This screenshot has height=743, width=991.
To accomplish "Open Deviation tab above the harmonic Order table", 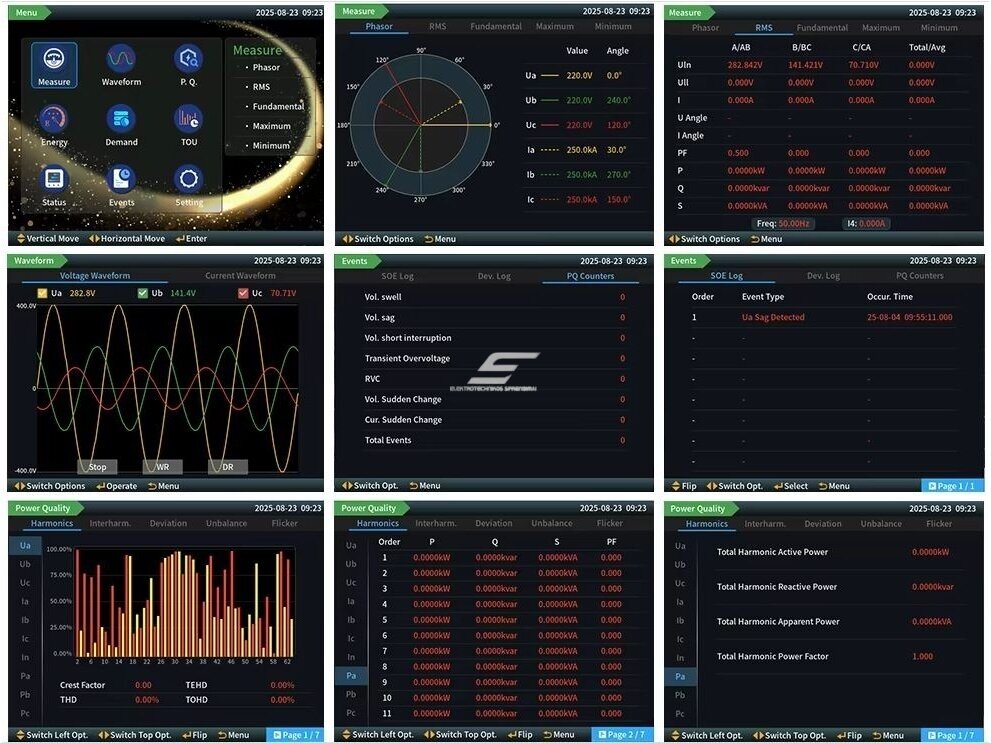I will coord(494,523).
